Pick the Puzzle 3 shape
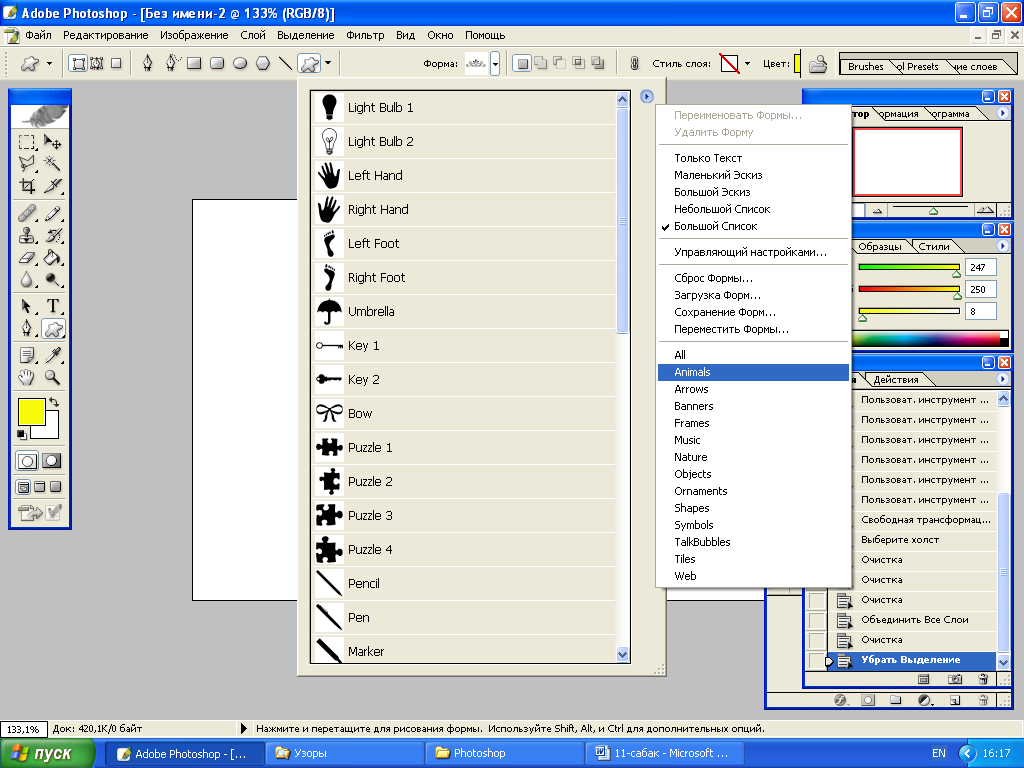This screenshot has width=1024, height=768. (464, 515)
